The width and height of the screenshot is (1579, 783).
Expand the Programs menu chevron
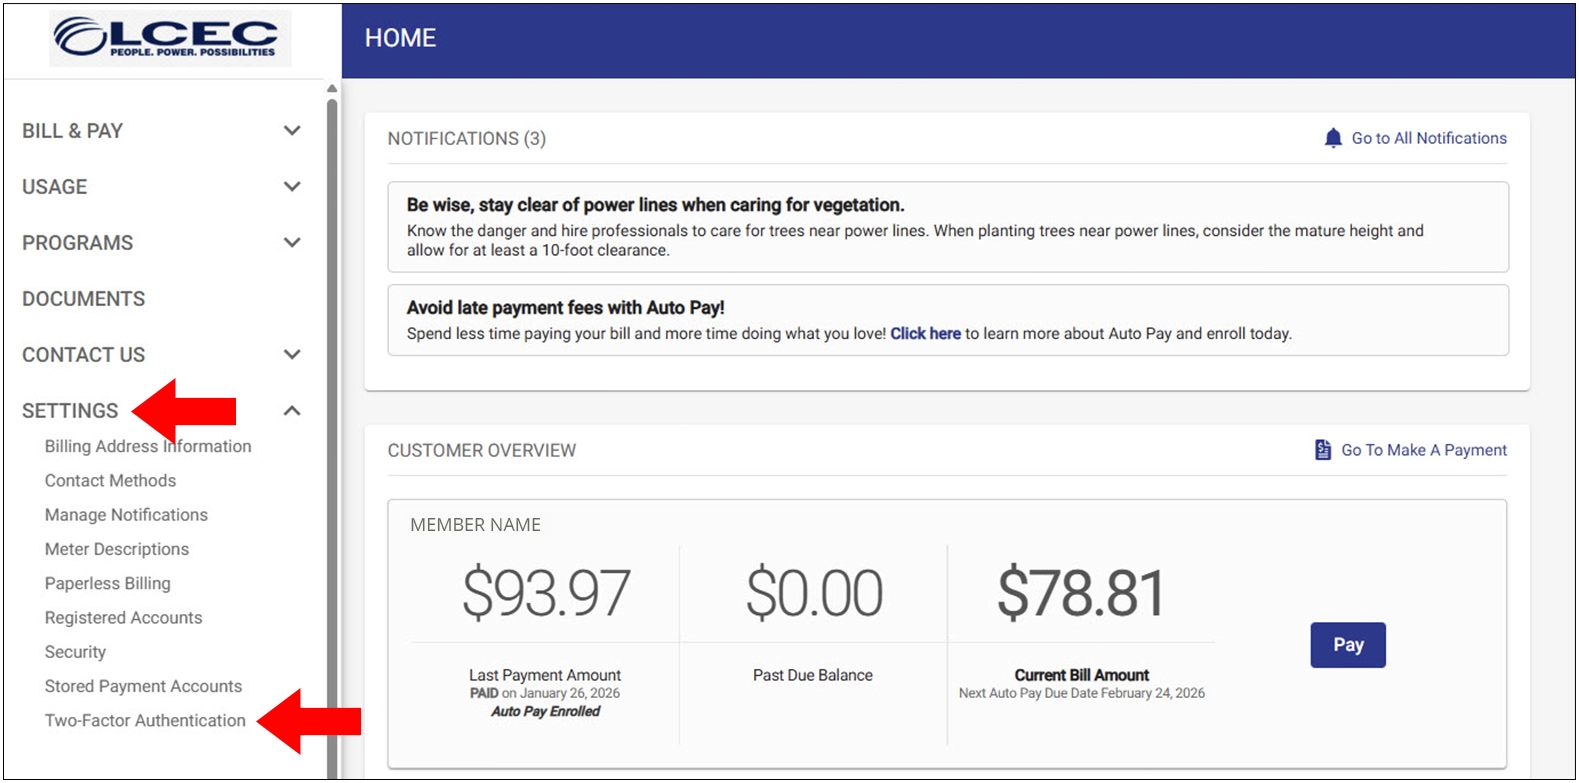[292, 243]
